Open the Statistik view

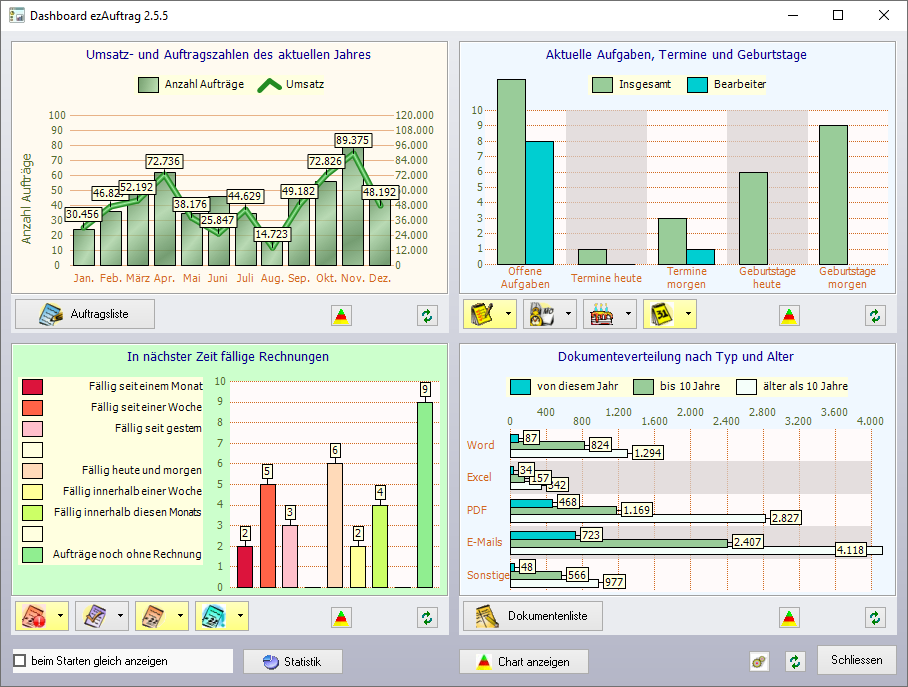293,662
